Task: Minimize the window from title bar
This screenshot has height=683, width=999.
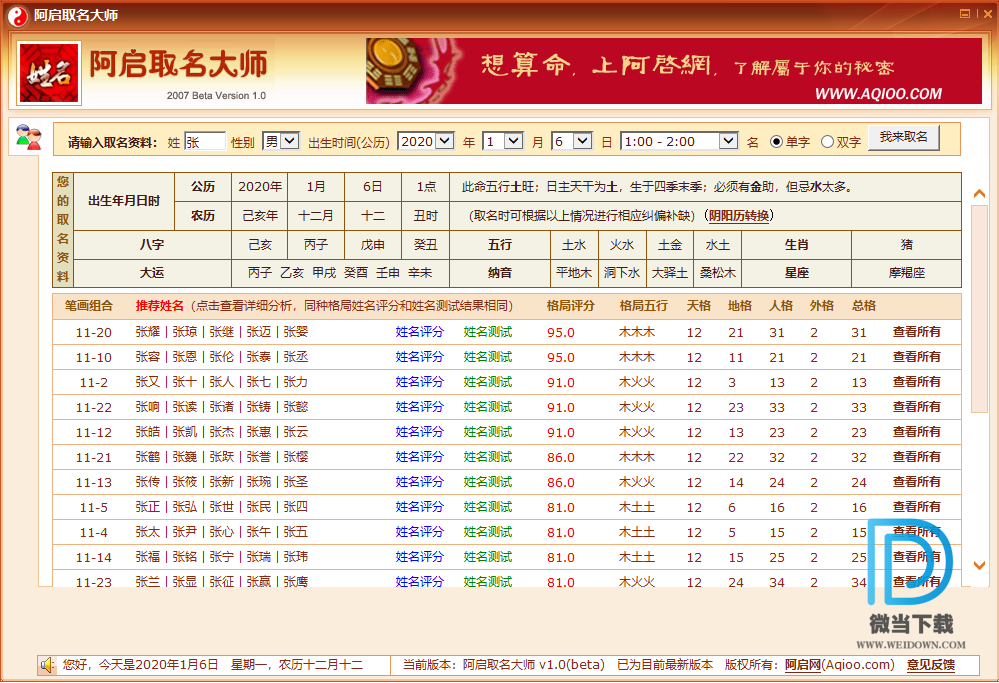Action: [x=965, y=13]
